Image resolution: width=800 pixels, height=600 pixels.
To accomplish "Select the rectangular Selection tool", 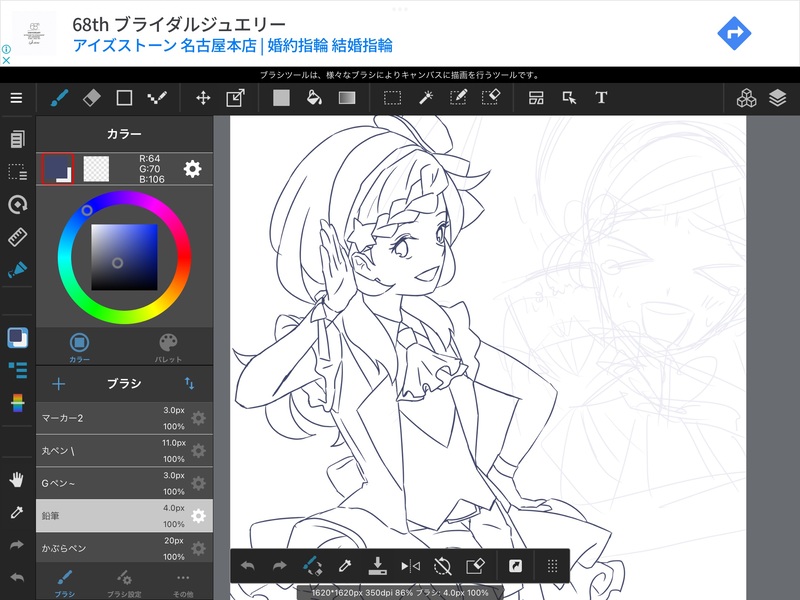I will coord(392,97).
